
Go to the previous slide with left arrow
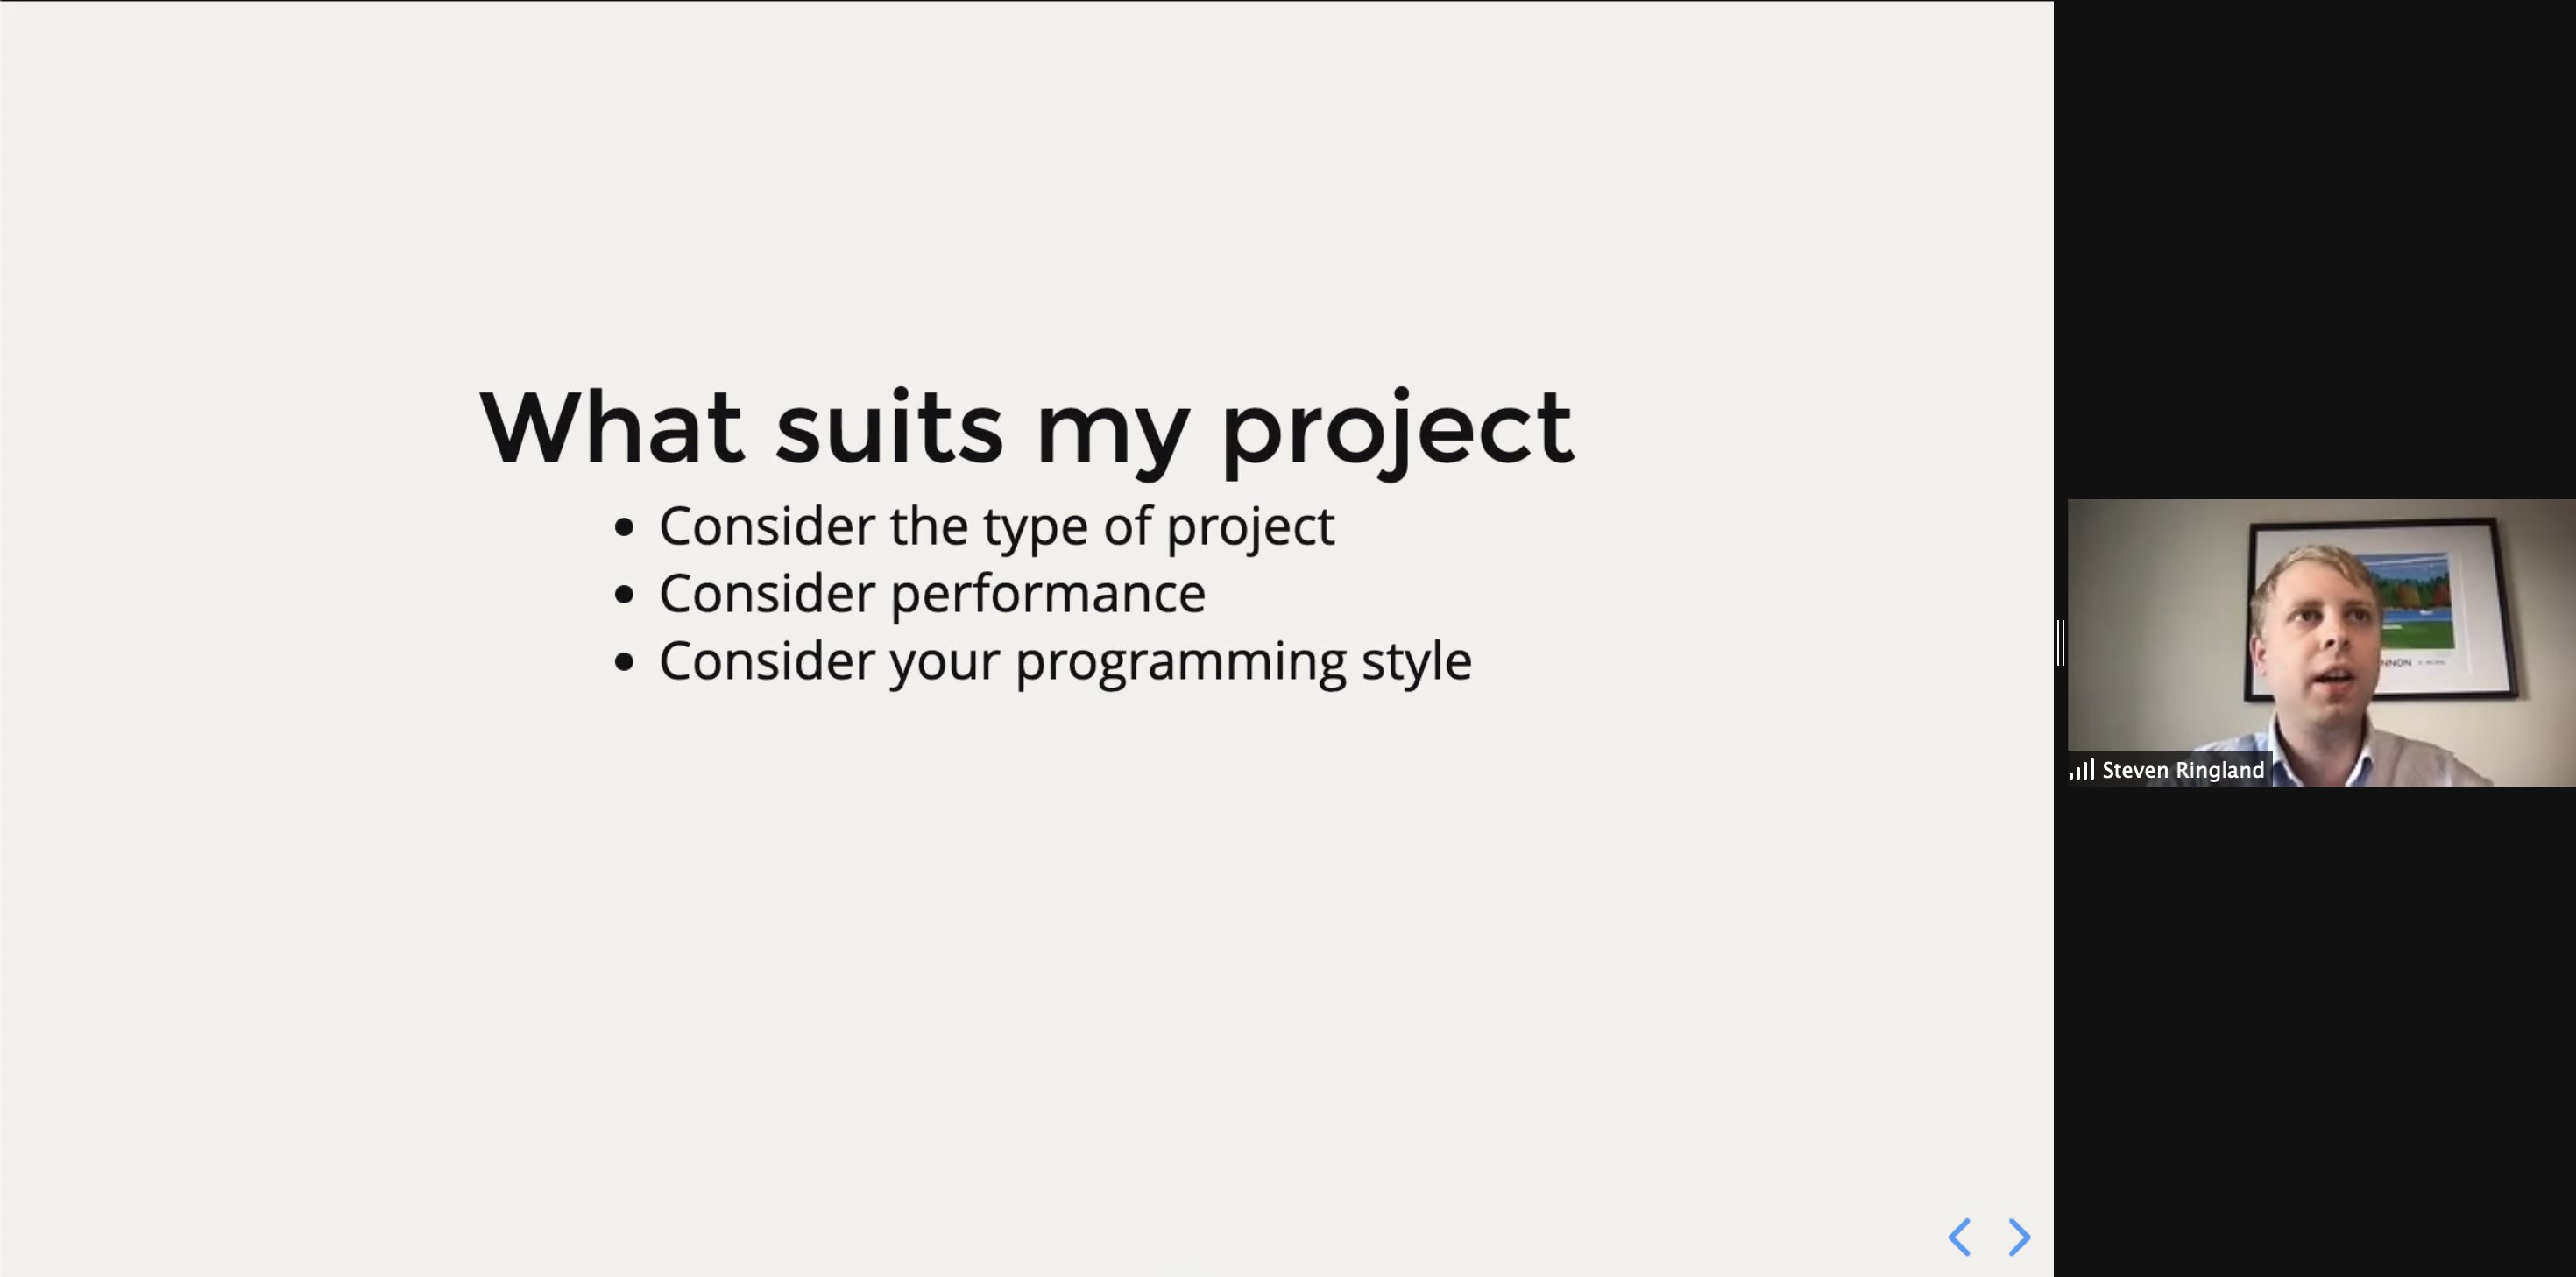[1959, 1237]
